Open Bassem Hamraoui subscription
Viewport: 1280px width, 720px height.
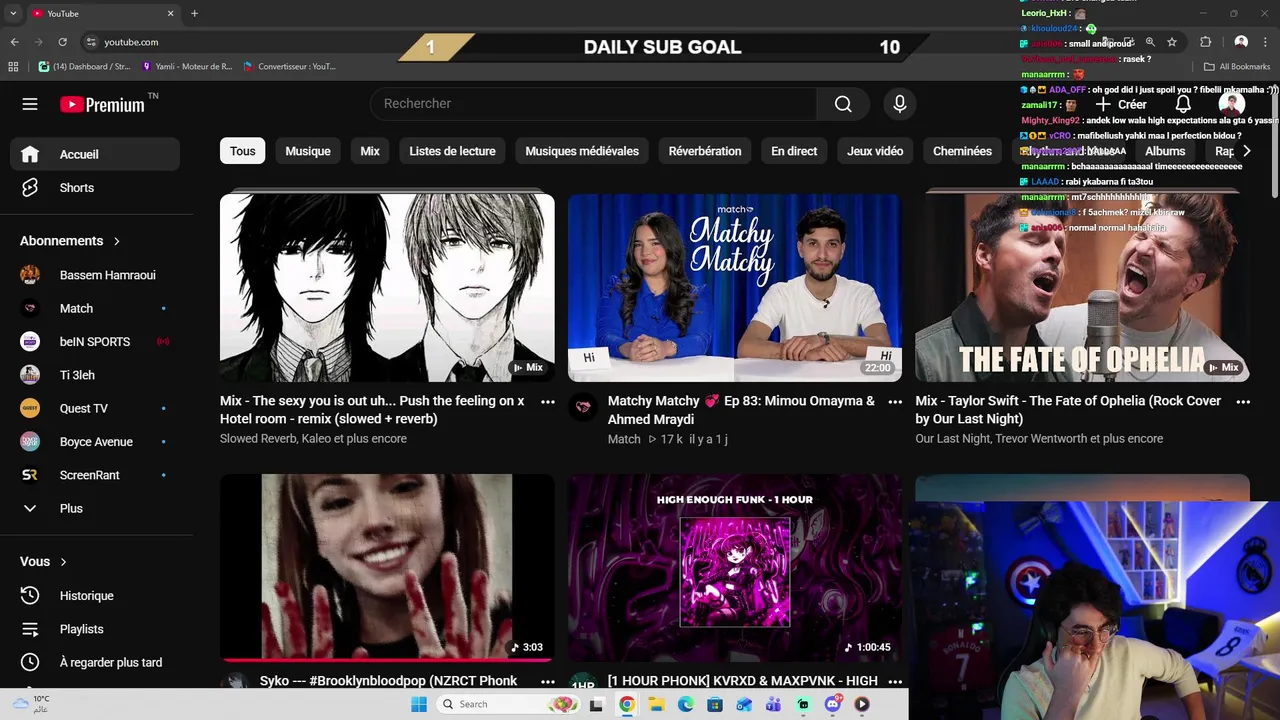pyautogui.click(x=95, y=275)
